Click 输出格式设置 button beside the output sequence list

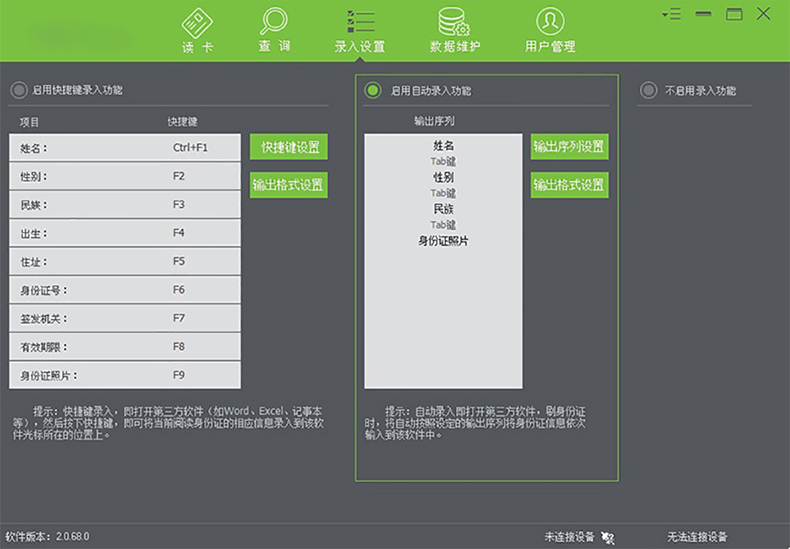(x=569, y=185)
